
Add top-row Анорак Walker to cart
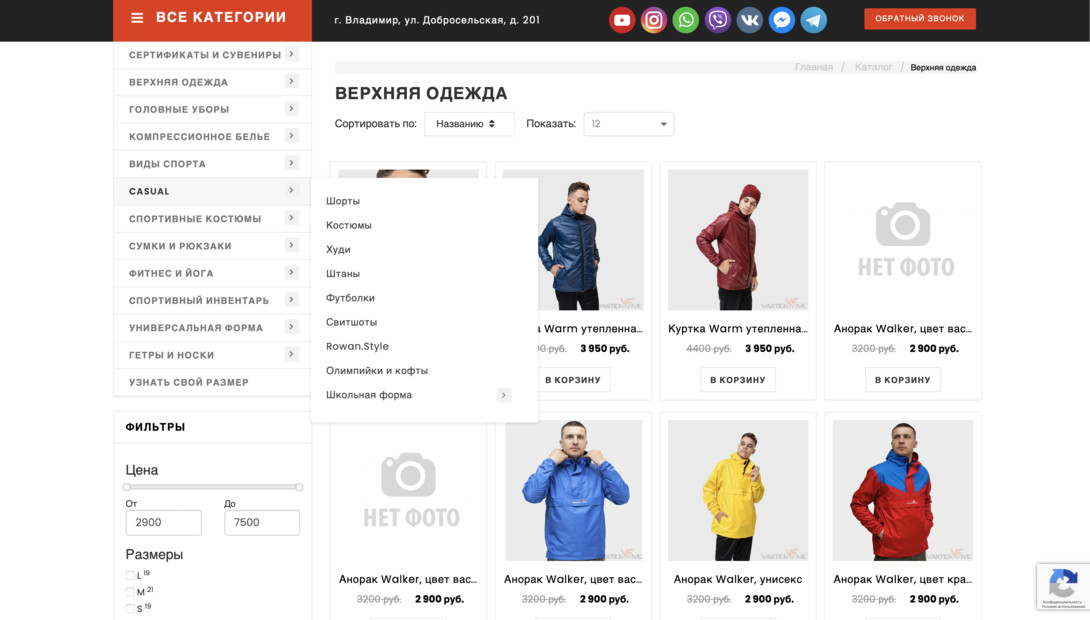pos(902,380)
